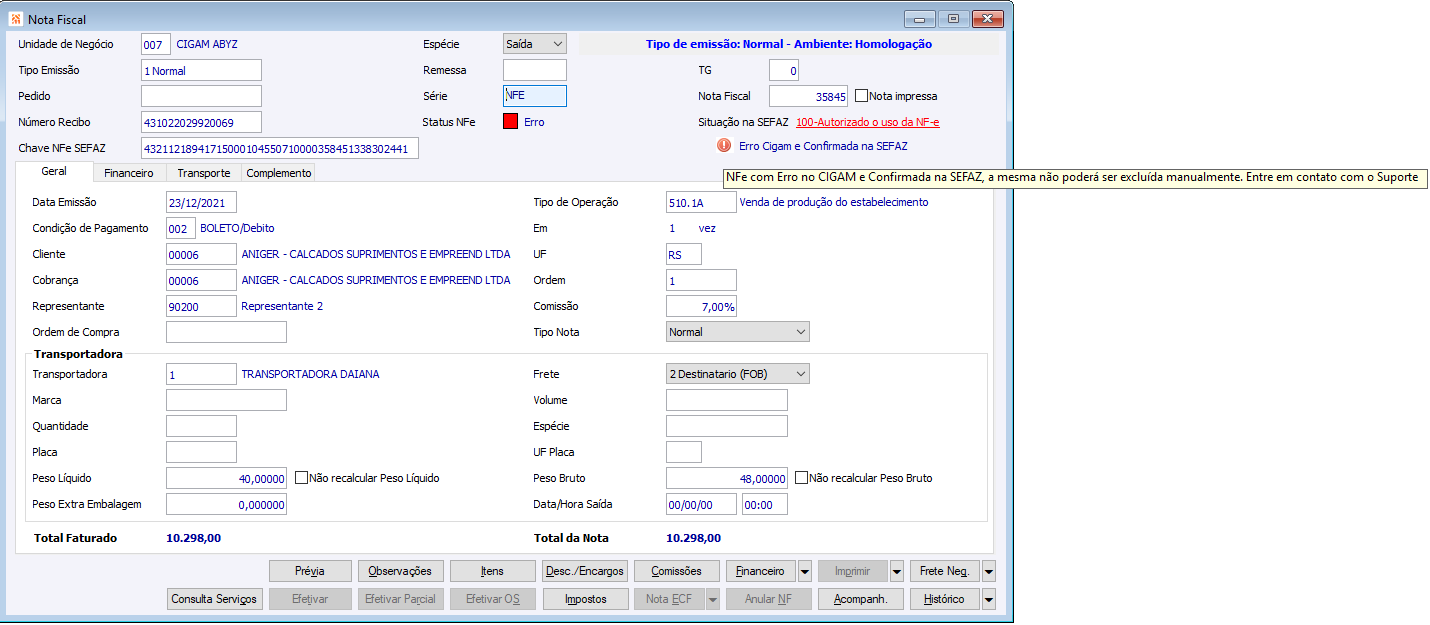
Task: Click the Chave NFe SEFAZ field
Action: tap(280, 148)
